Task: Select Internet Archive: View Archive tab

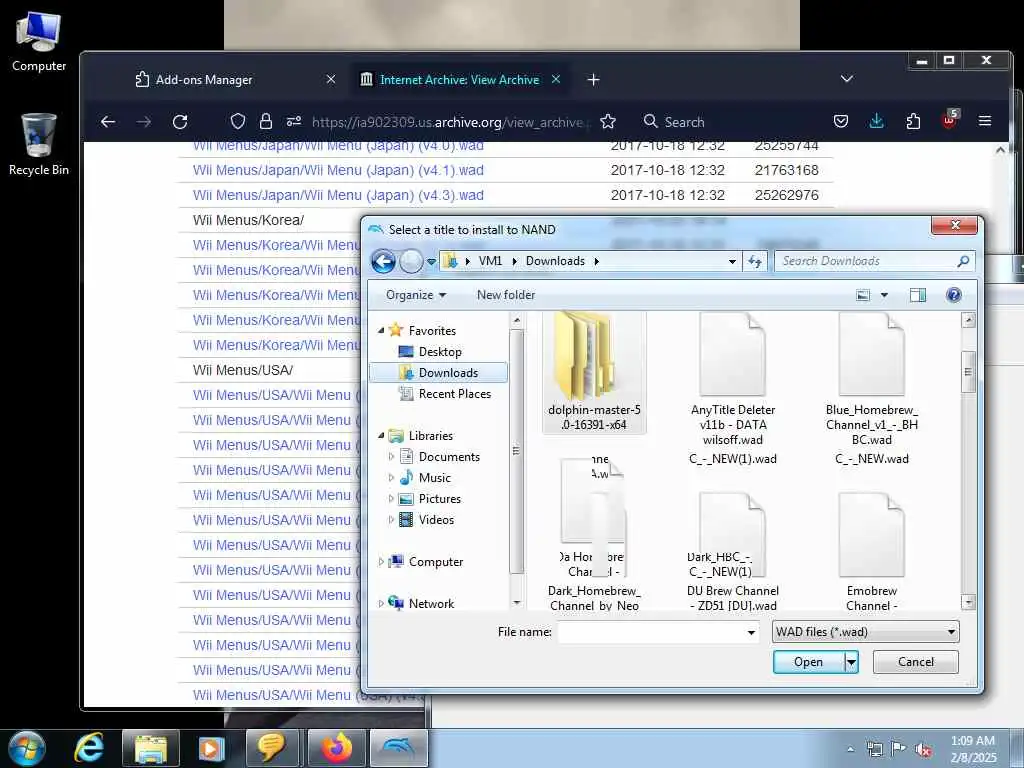Action: 460,80
